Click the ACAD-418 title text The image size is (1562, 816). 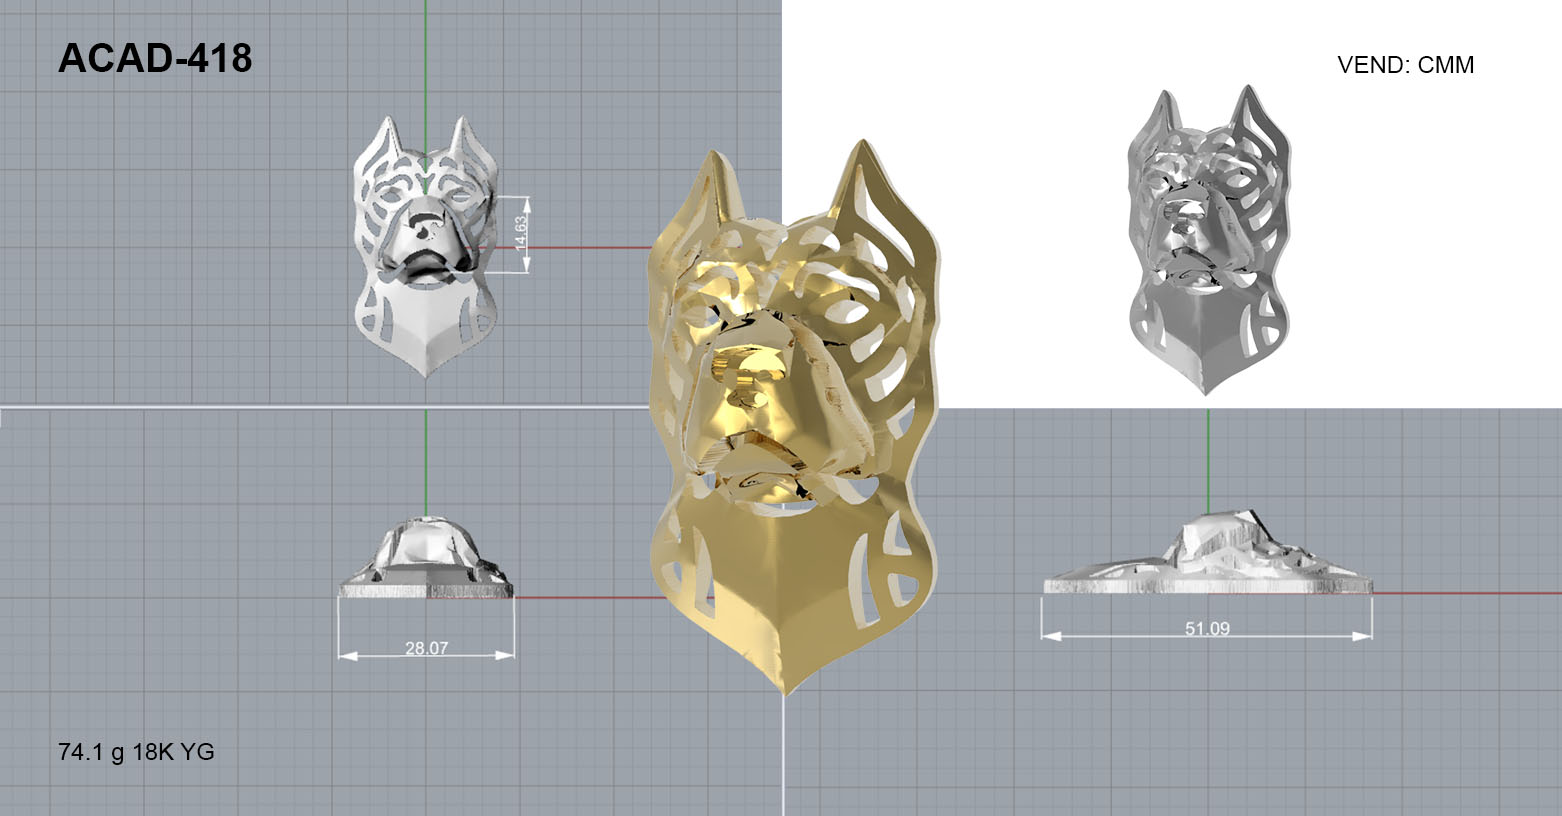[x=155, y=59]
